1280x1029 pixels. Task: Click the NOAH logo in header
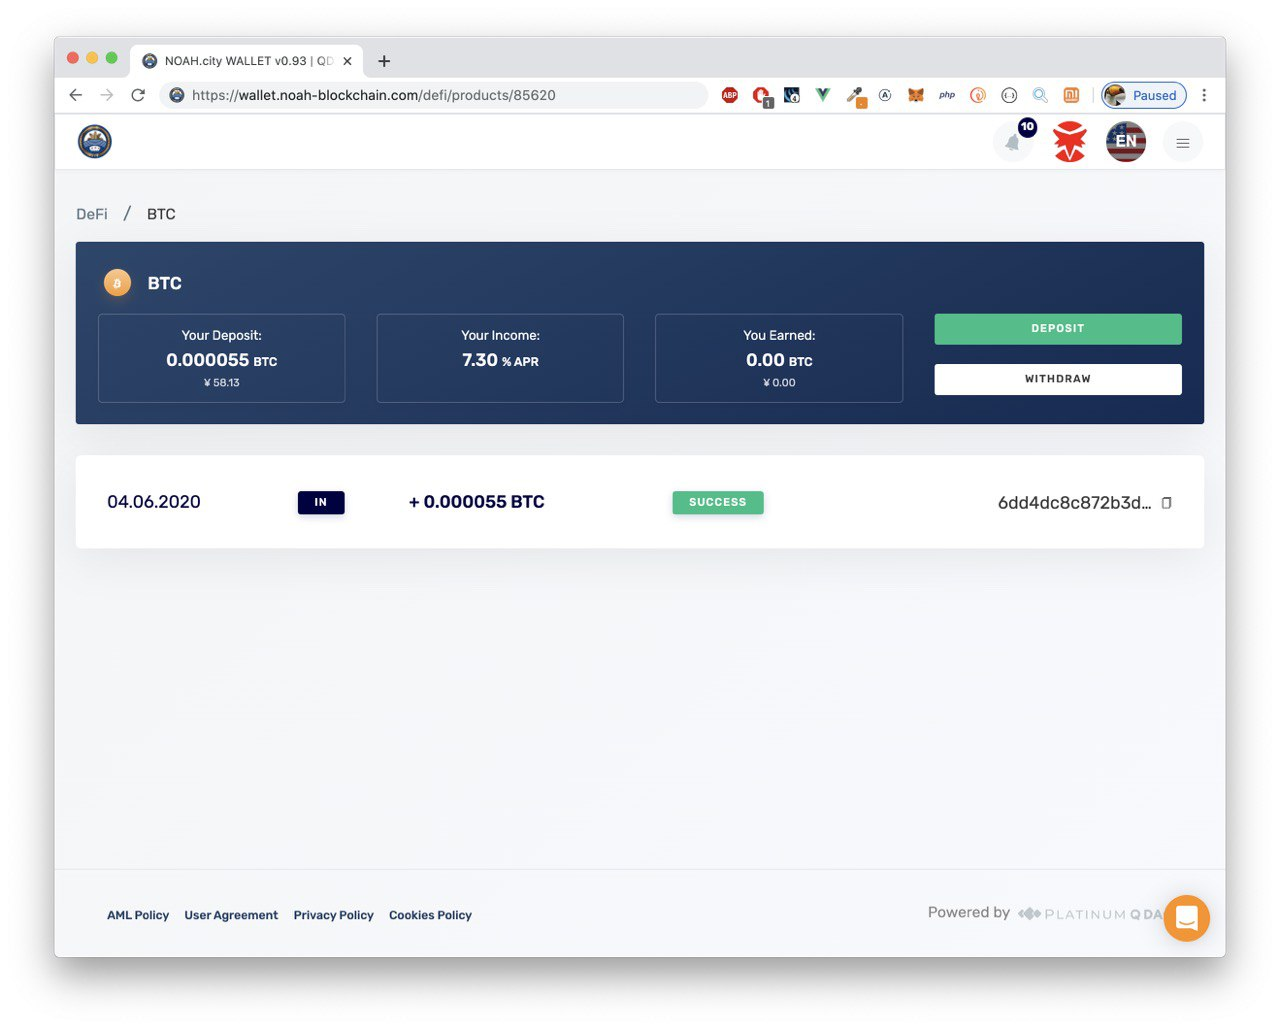pos(95,142)
